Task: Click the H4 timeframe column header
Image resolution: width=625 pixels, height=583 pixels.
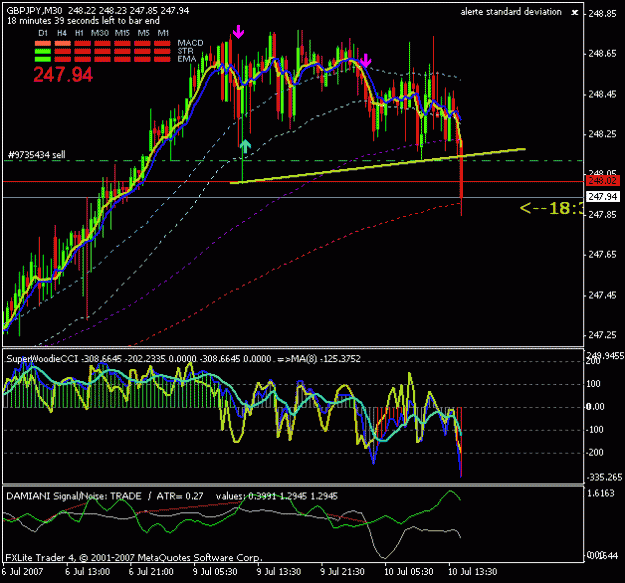Action: click(x=62, y=33)
